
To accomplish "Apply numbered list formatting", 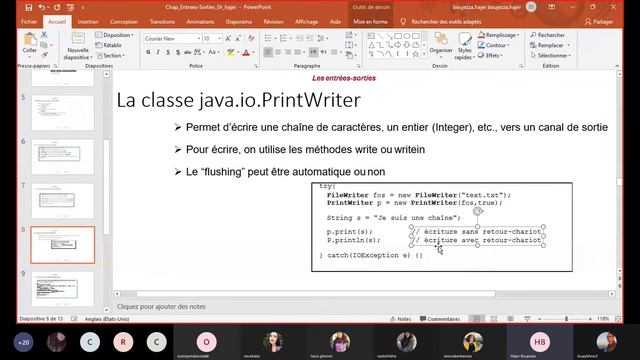I will [283, 38].
